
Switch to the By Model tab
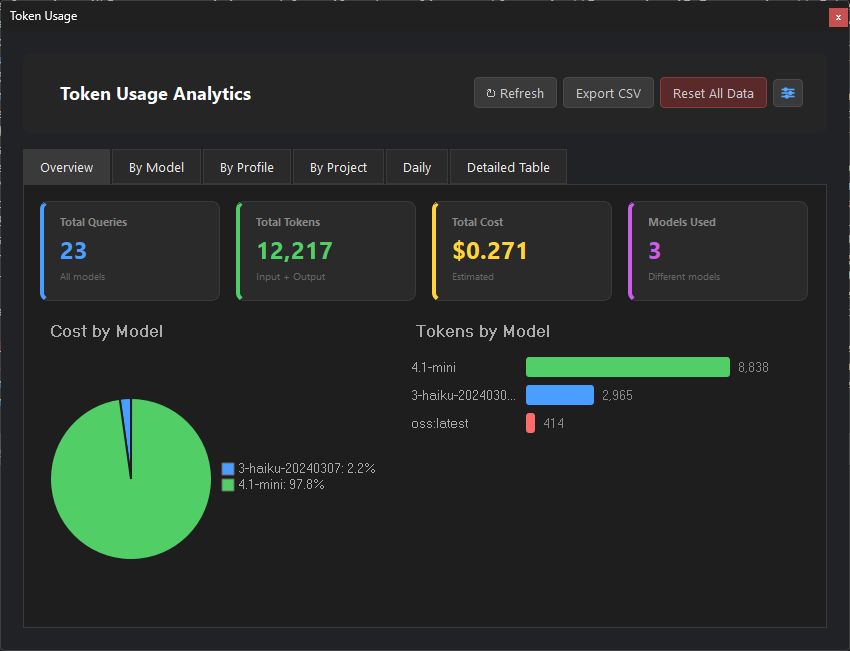156,167
